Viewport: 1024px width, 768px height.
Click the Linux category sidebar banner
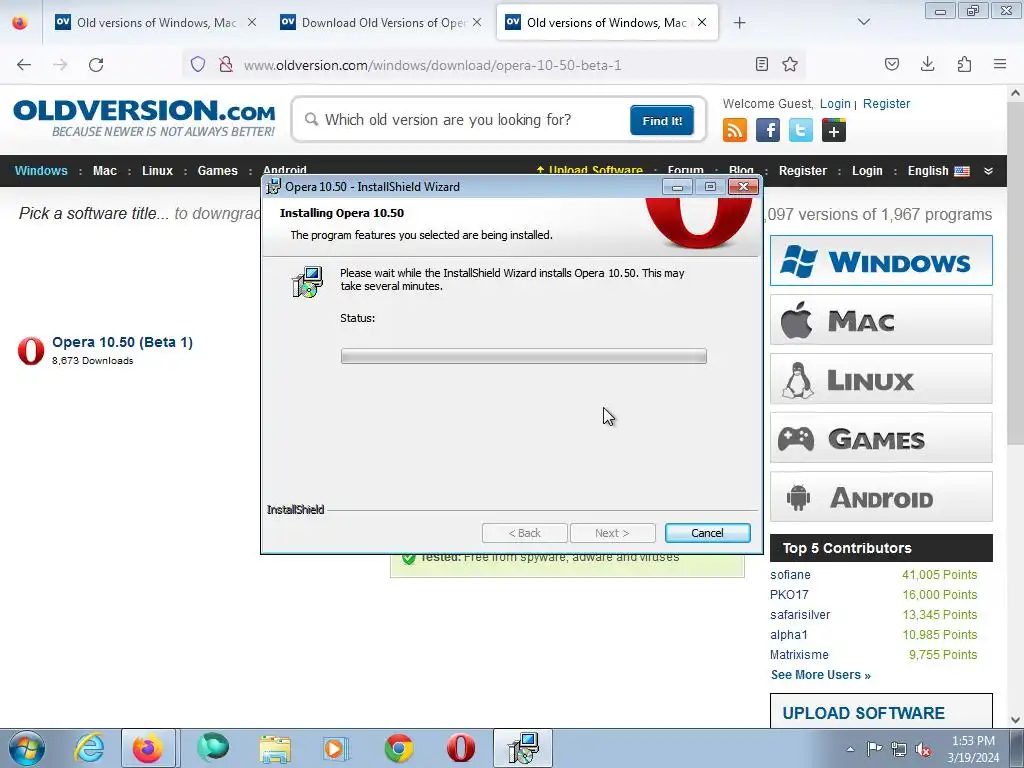tap(881, 379)
